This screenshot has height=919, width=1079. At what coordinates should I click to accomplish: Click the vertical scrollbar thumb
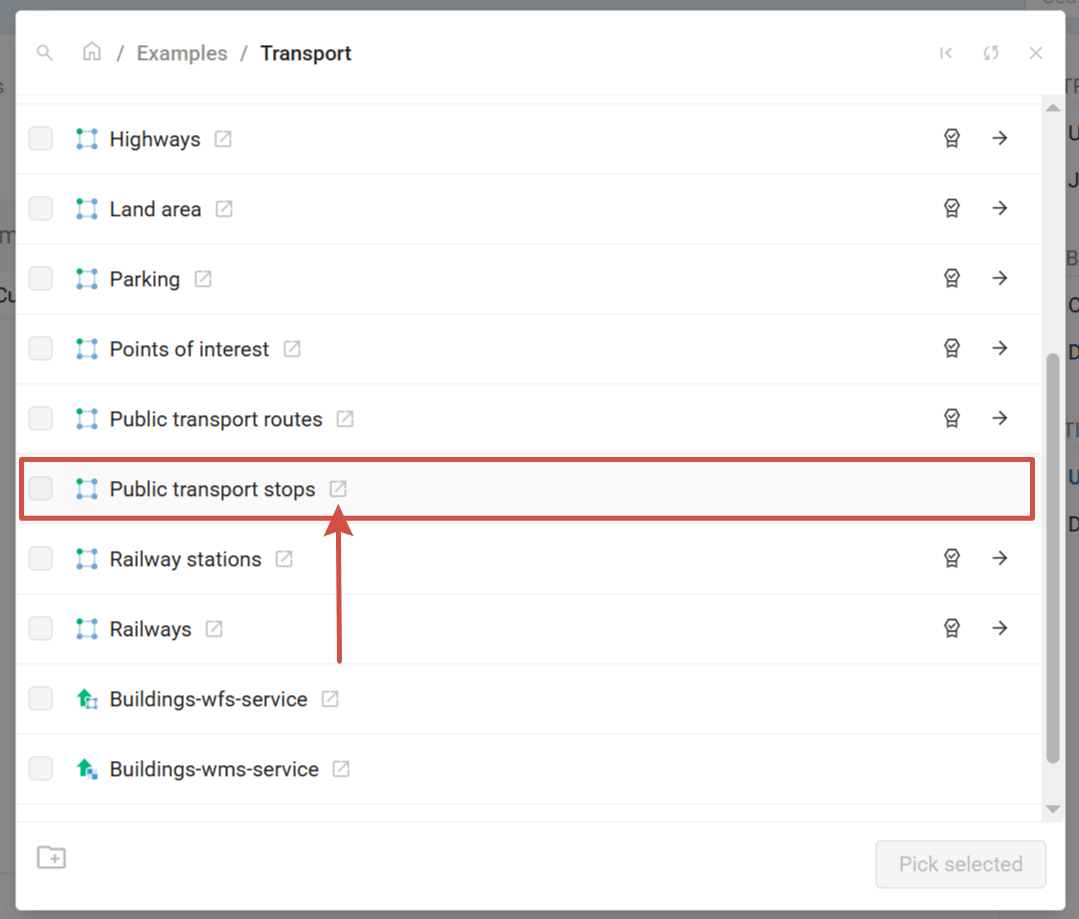coord(1052,555)
